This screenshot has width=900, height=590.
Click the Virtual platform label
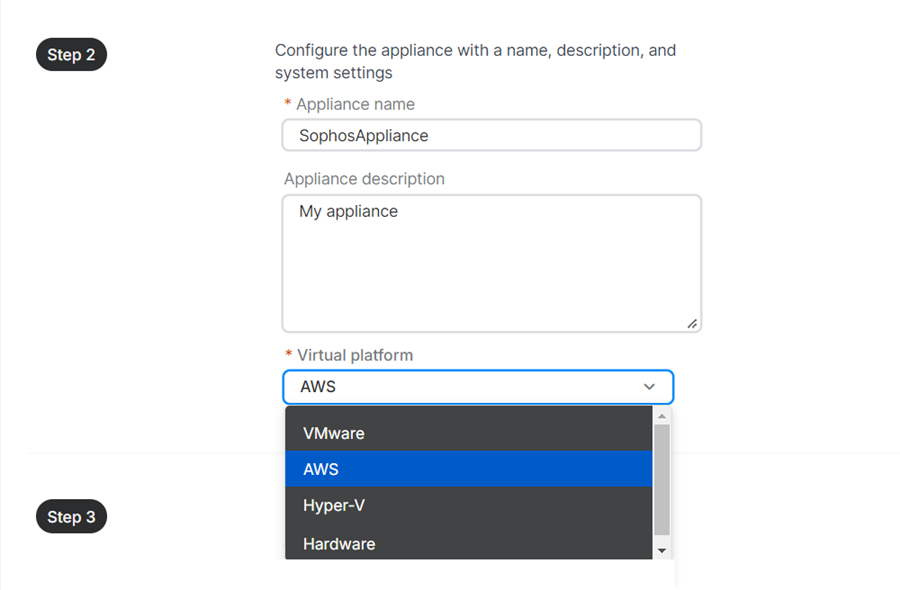pos(354,355)
